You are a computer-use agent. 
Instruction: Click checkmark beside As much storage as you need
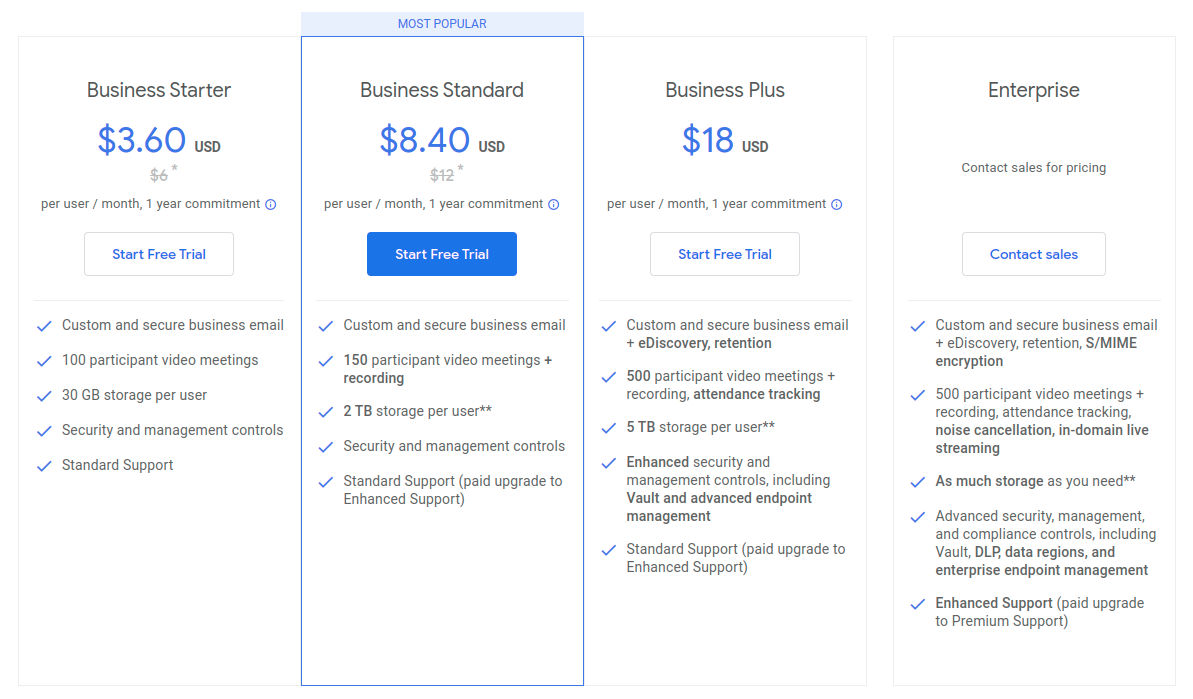click(917, 482)
